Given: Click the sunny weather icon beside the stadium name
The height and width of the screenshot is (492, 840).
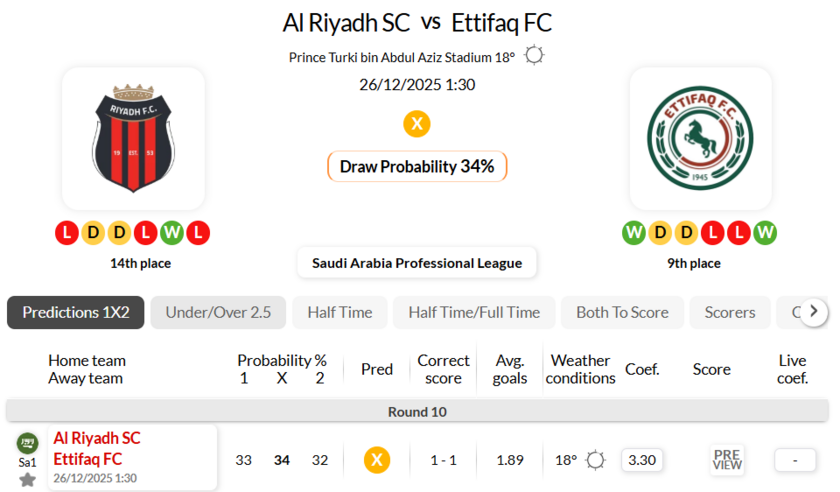Looking at the screenshot, I should click(x=535, y=56).
